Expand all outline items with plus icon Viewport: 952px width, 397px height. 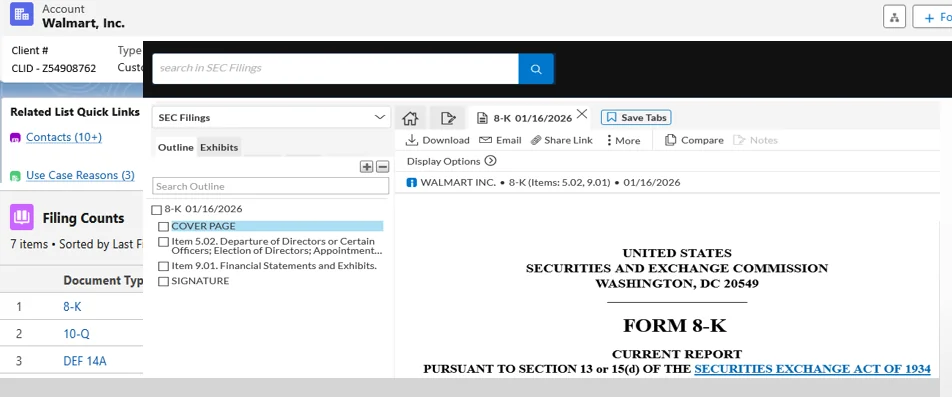(367, 167)
